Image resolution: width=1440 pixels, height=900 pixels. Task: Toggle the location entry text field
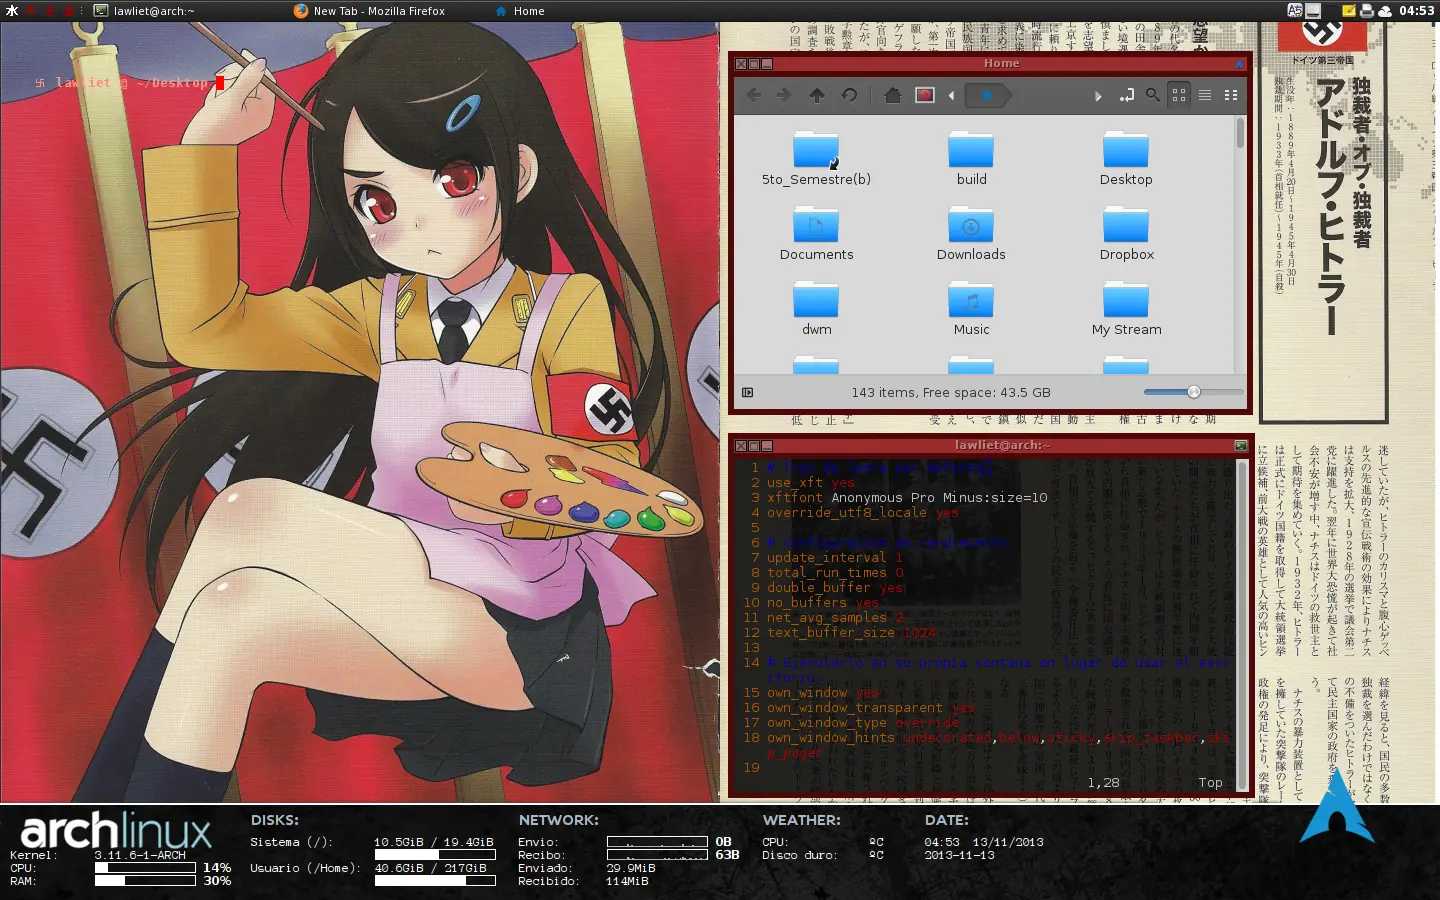1127,95
